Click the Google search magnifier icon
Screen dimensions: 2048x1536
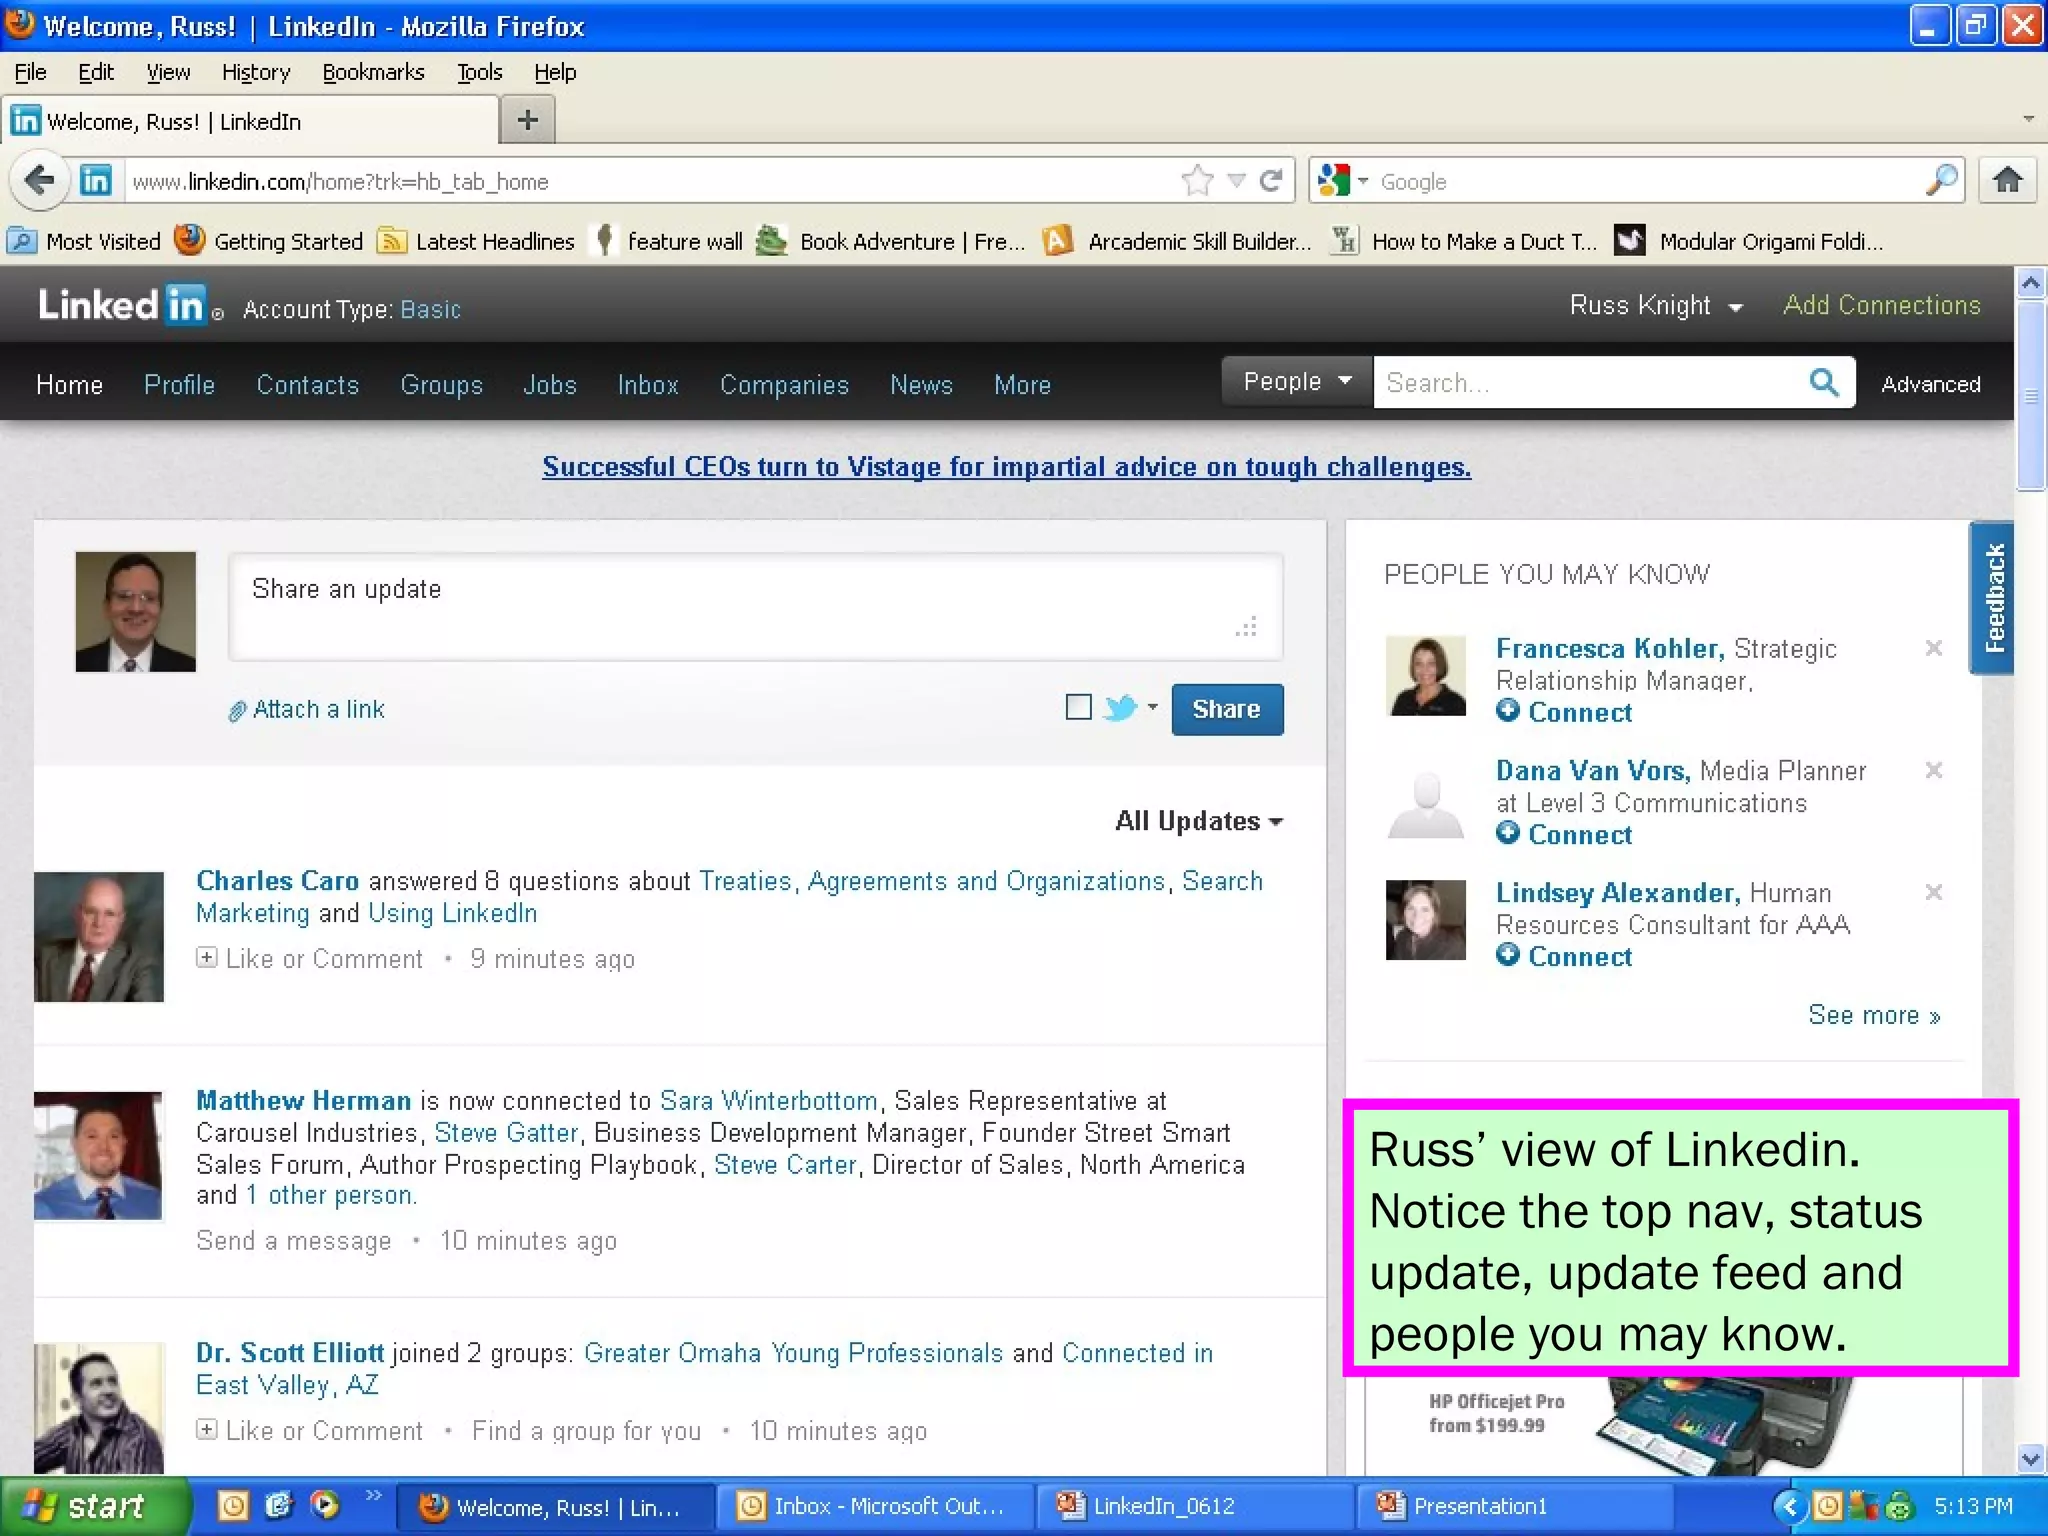tap(1941, 181)
